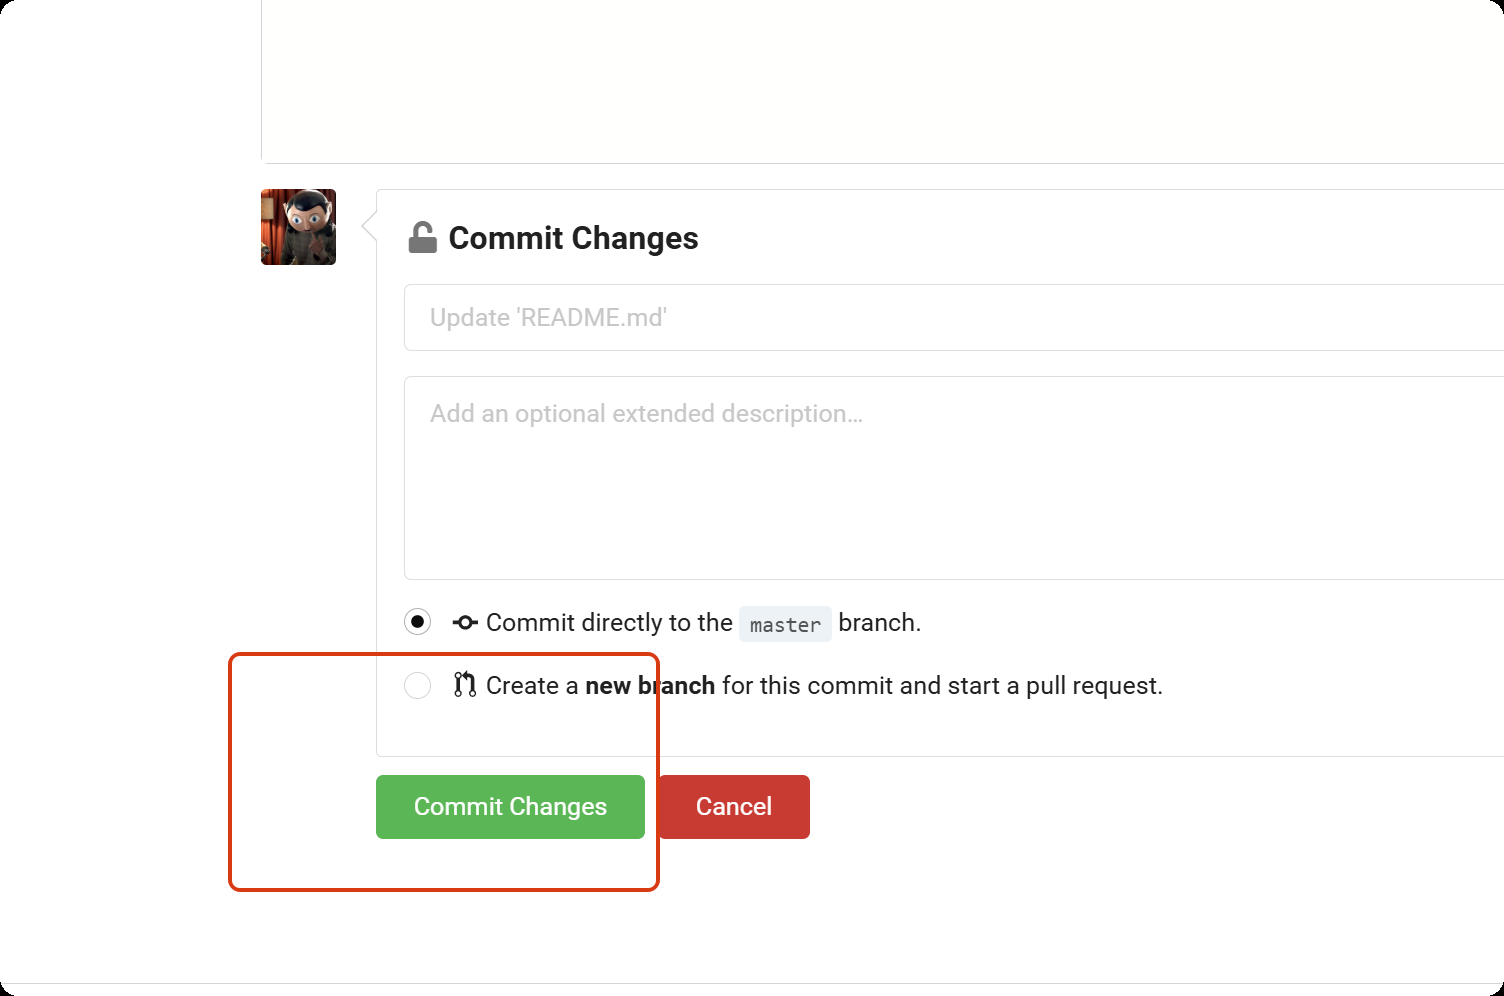Focus the optional extended description text area
This screenshot has width=1504, height=996.
click(950, 478)
